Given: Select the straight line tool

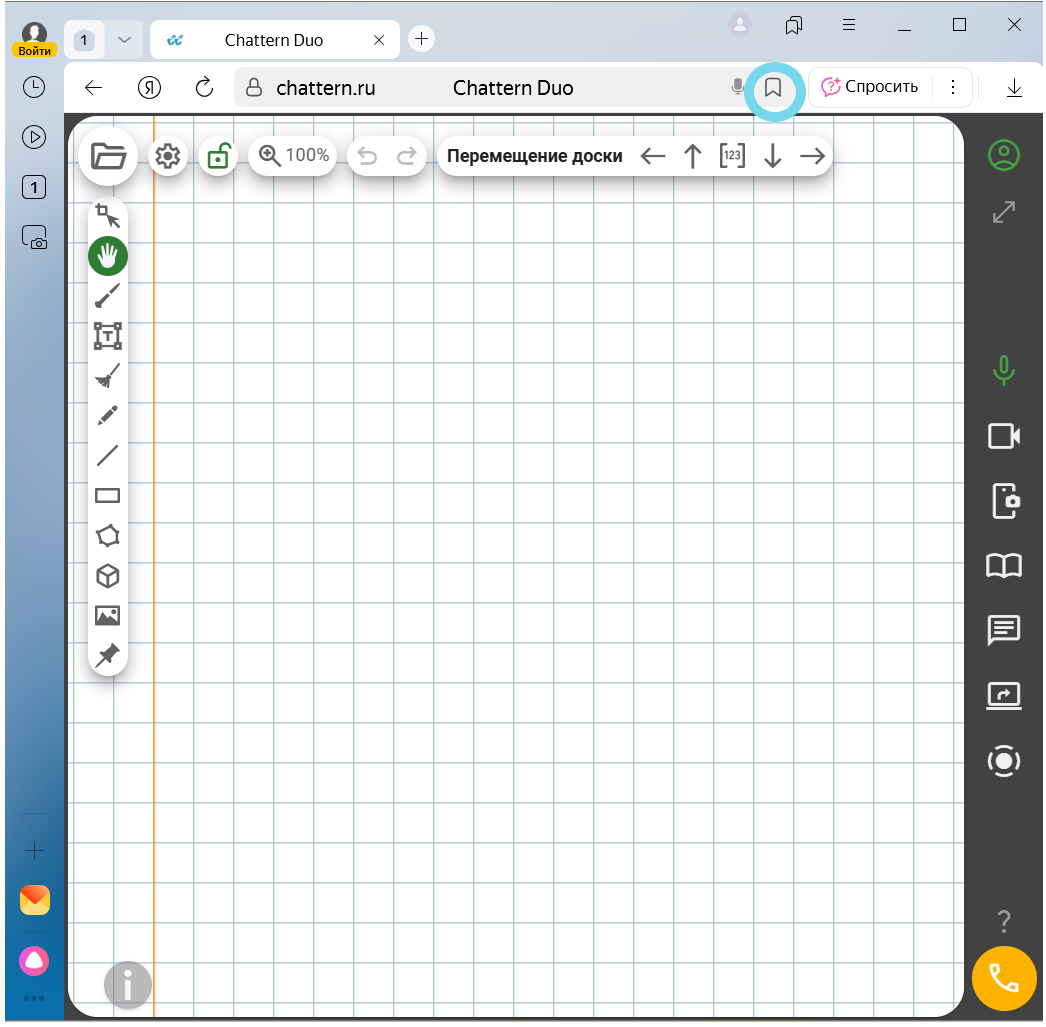Looking at the screenshot, I should pos(107,456).
